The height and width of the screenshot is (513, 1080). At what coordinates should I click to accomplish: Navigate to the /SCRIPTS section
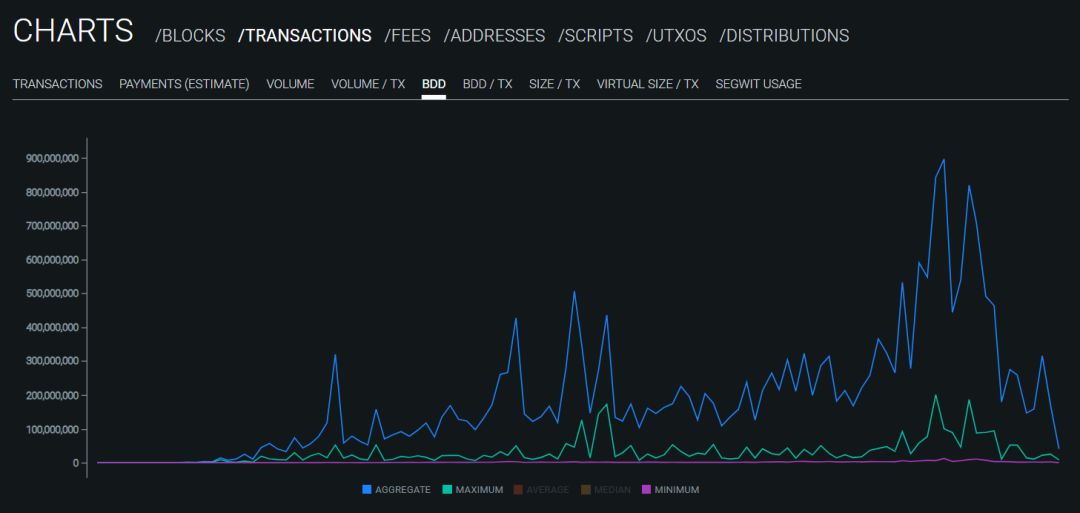click(x=595, y=35)
